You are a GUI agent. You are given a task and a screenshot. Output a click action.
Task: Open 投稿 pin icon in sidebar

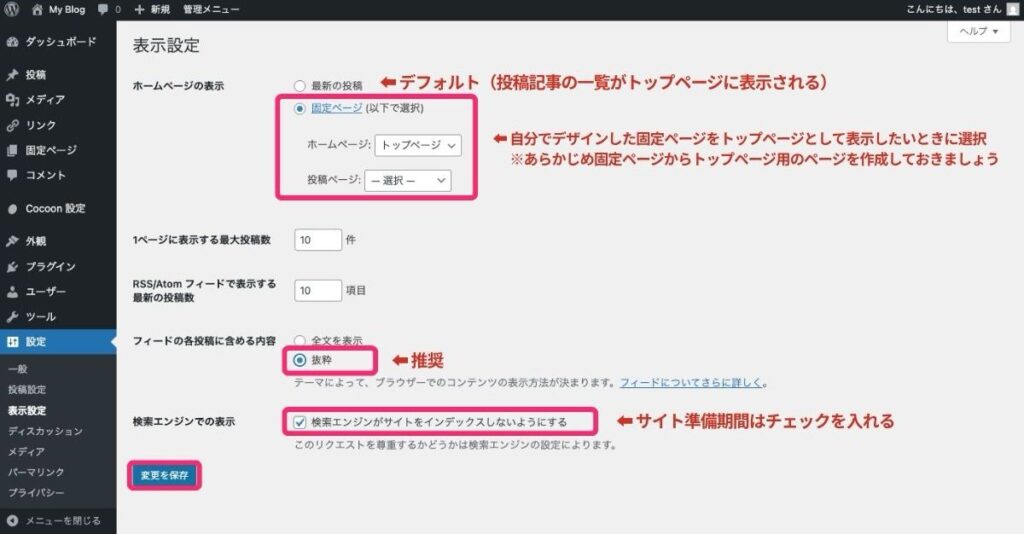point(12,75)
